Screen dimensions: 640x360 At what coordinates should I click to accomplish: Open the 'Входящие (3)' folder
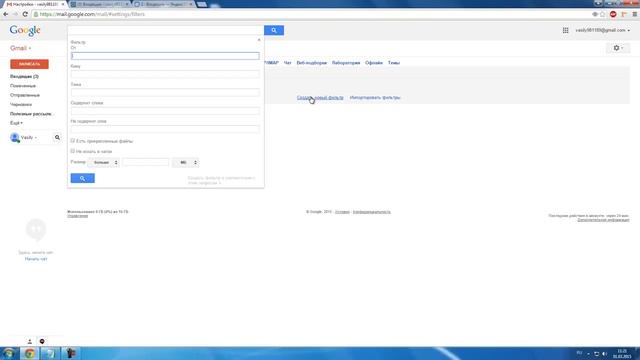coord(24,76)
